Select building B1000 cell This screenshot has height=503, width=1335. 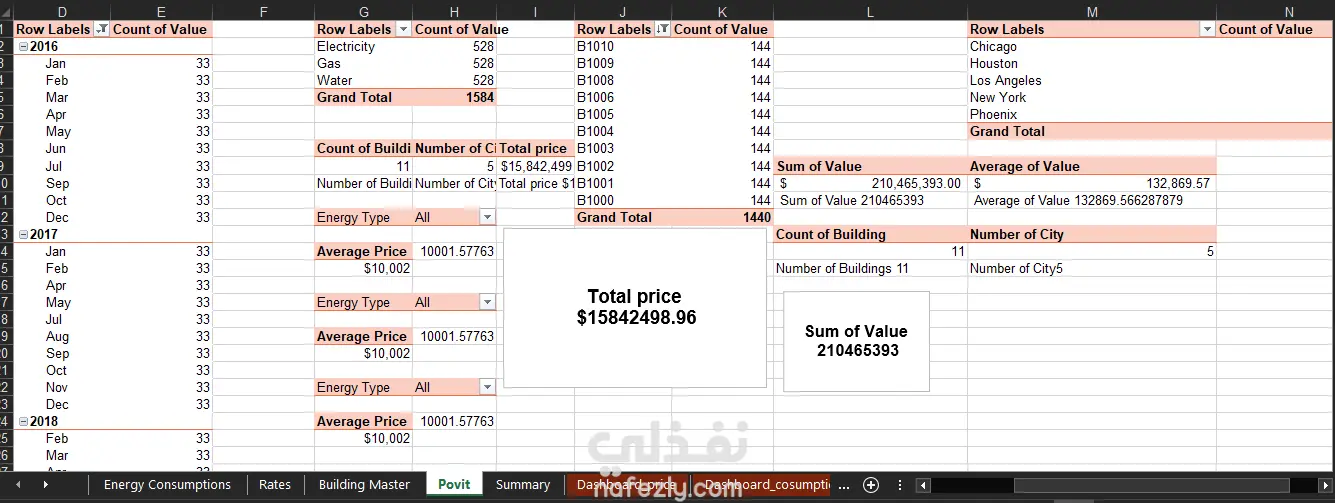(623, 200)
